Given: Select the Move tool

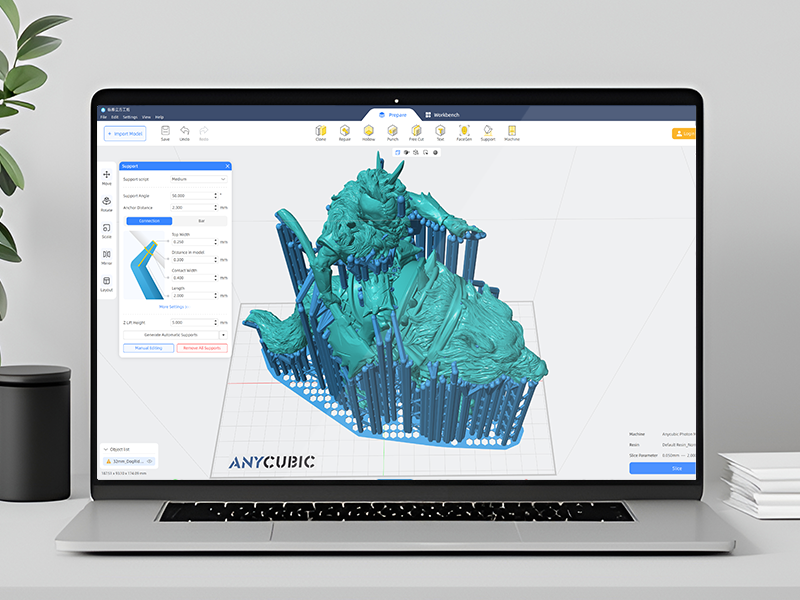Looking at the screenshot, I should (107, 178).
